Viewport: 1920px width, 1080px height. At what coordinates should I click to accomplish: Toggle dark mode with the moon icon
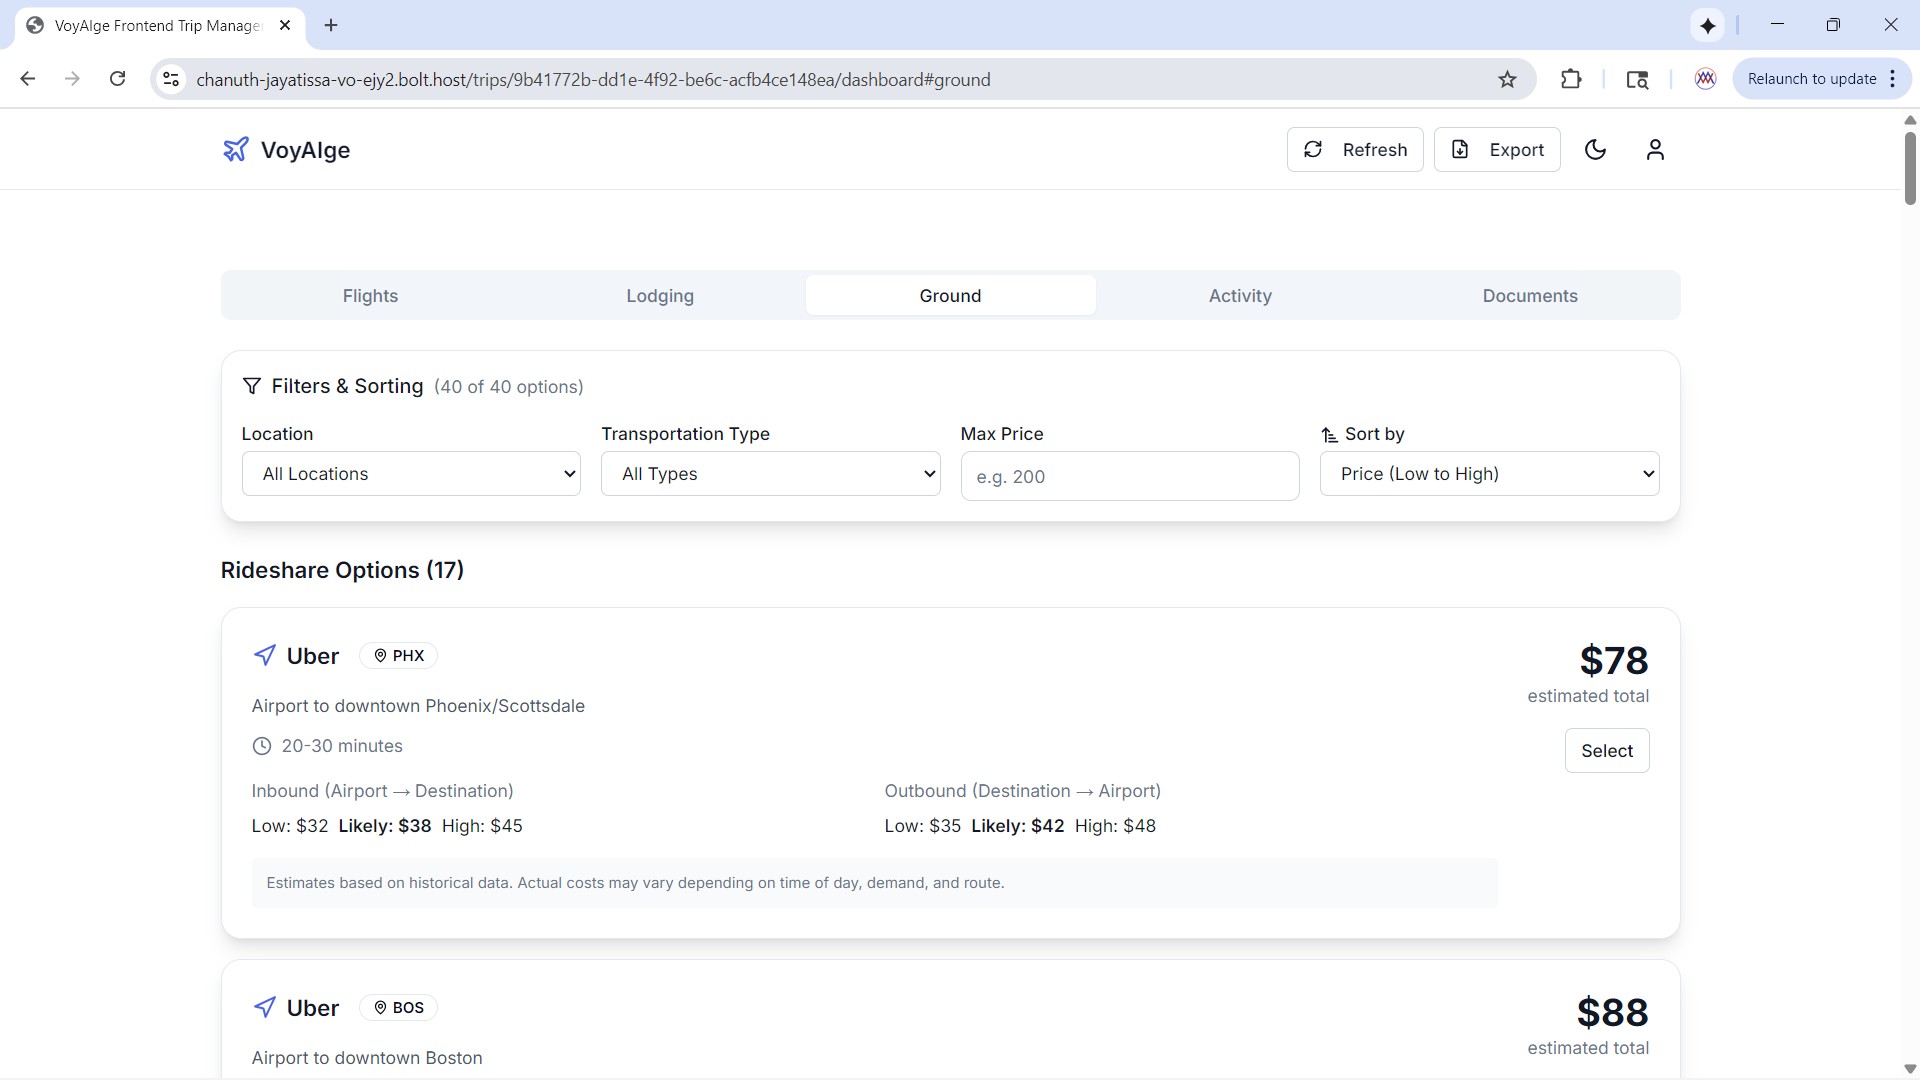(x=1595, y=150)
